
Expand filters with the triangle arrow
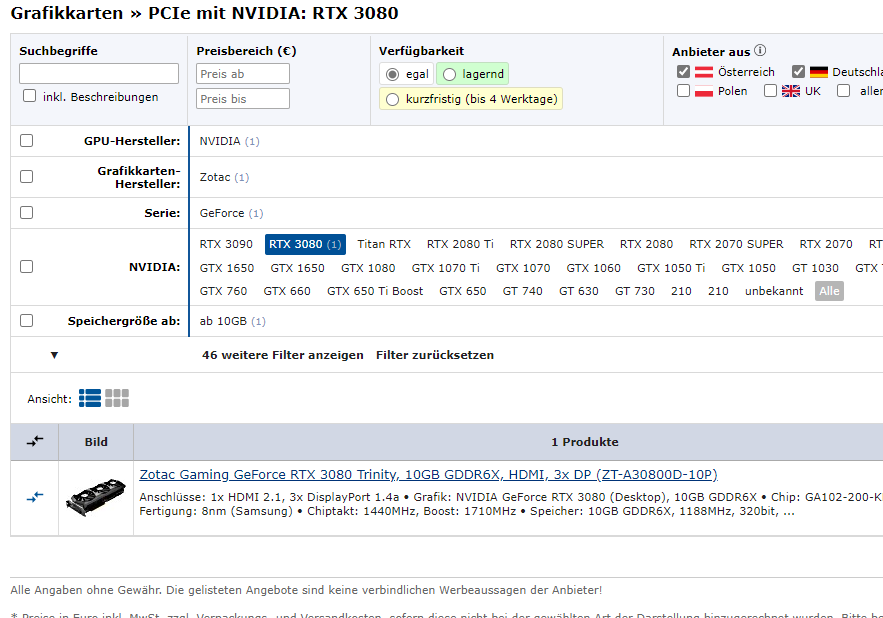(54, 355)
